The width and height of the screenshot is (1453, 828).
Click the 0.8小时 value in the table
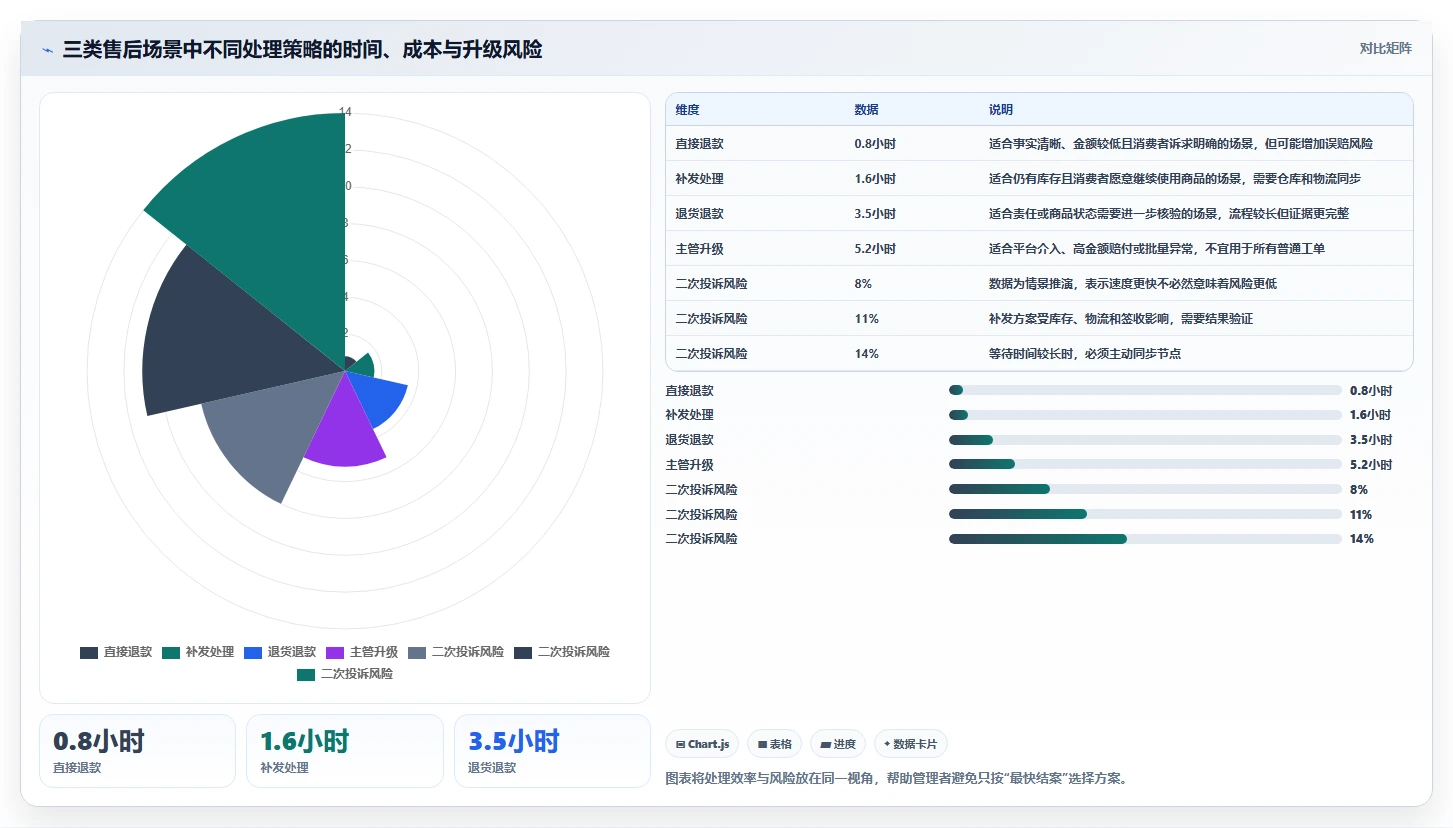click(875, 143)
